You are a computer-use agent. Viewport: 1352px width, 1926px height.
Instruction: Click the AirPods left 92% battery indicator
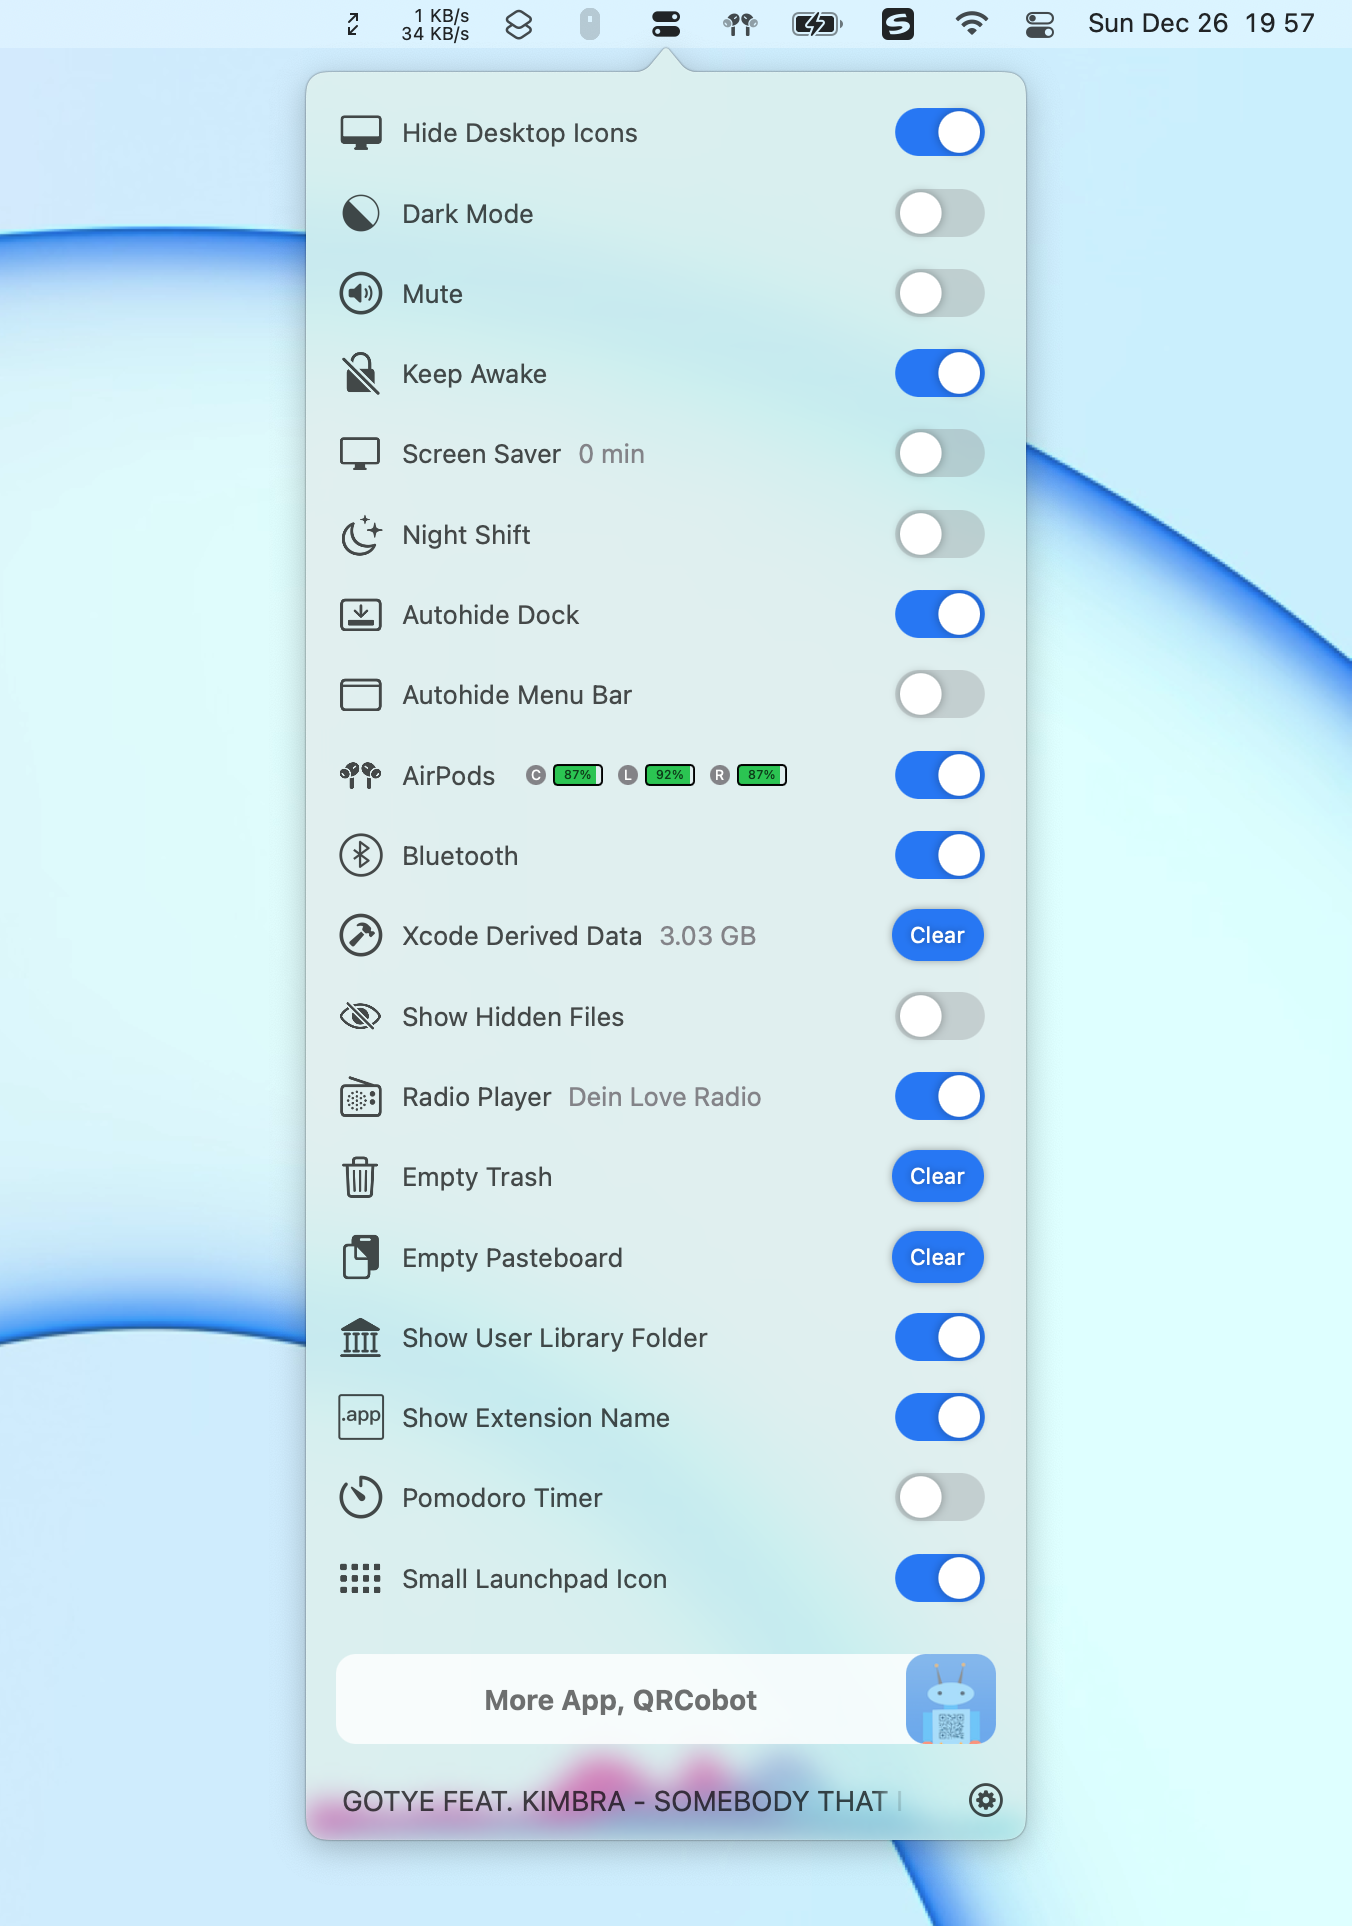tap(670, 775)
